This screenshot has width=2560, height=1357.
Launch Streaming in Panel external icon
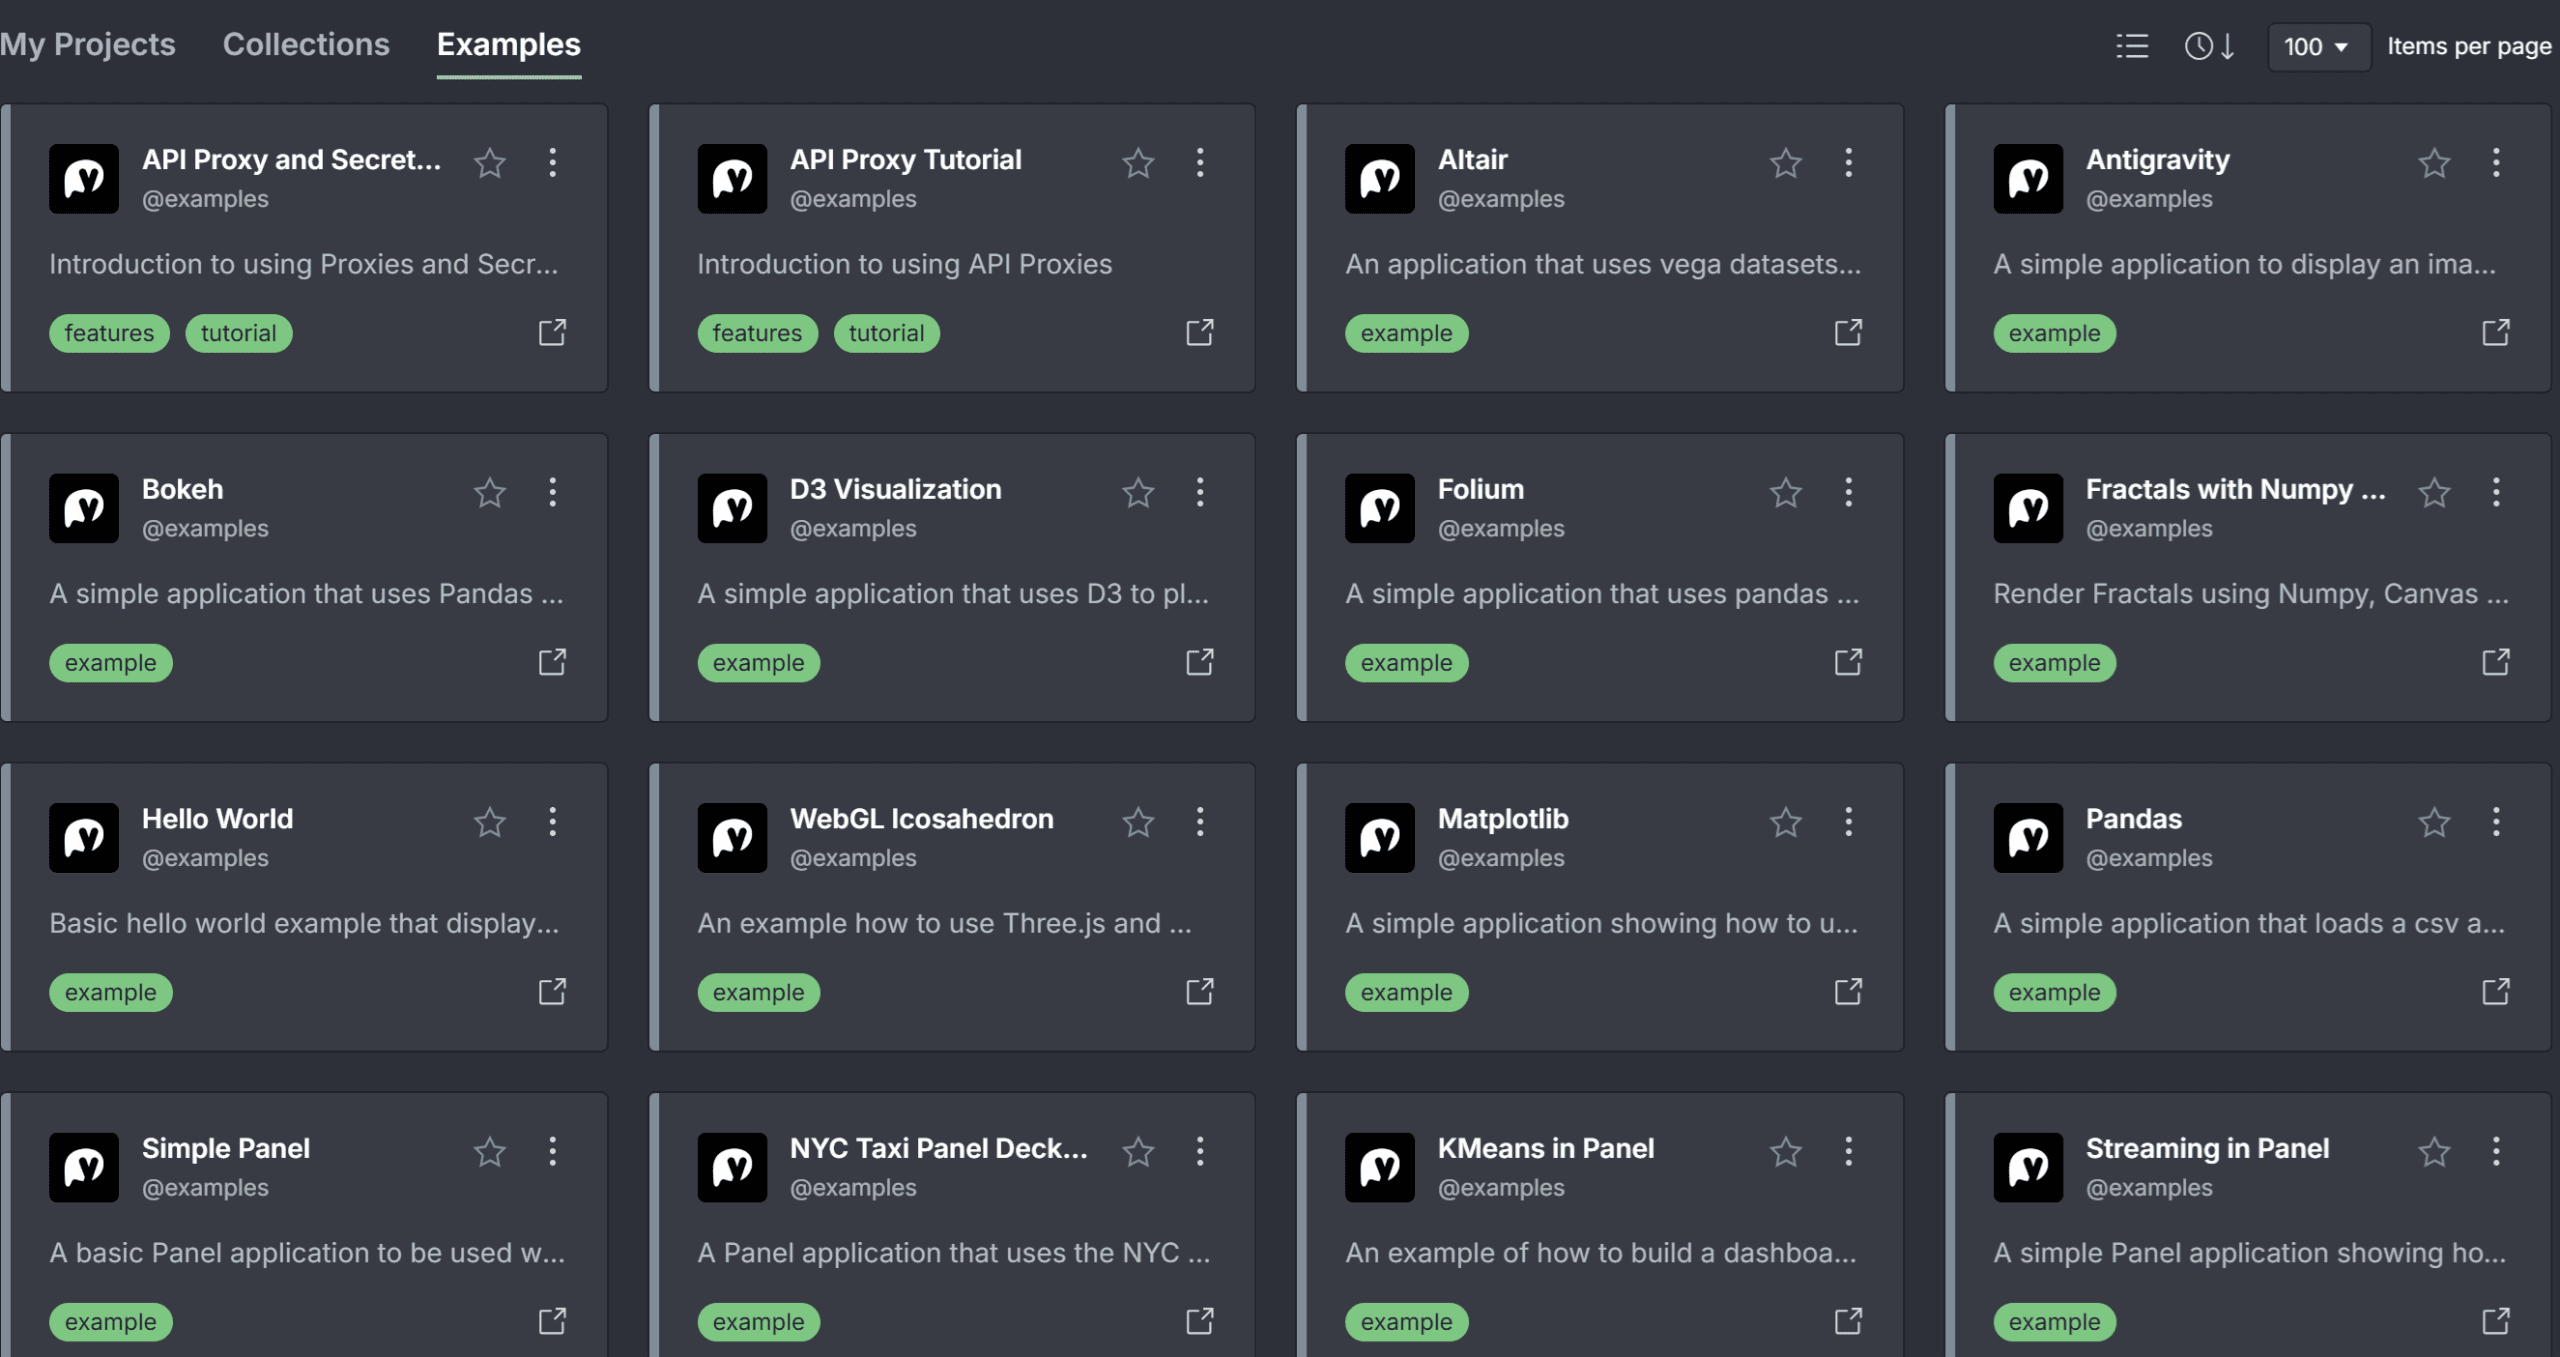[2496, 1321]
